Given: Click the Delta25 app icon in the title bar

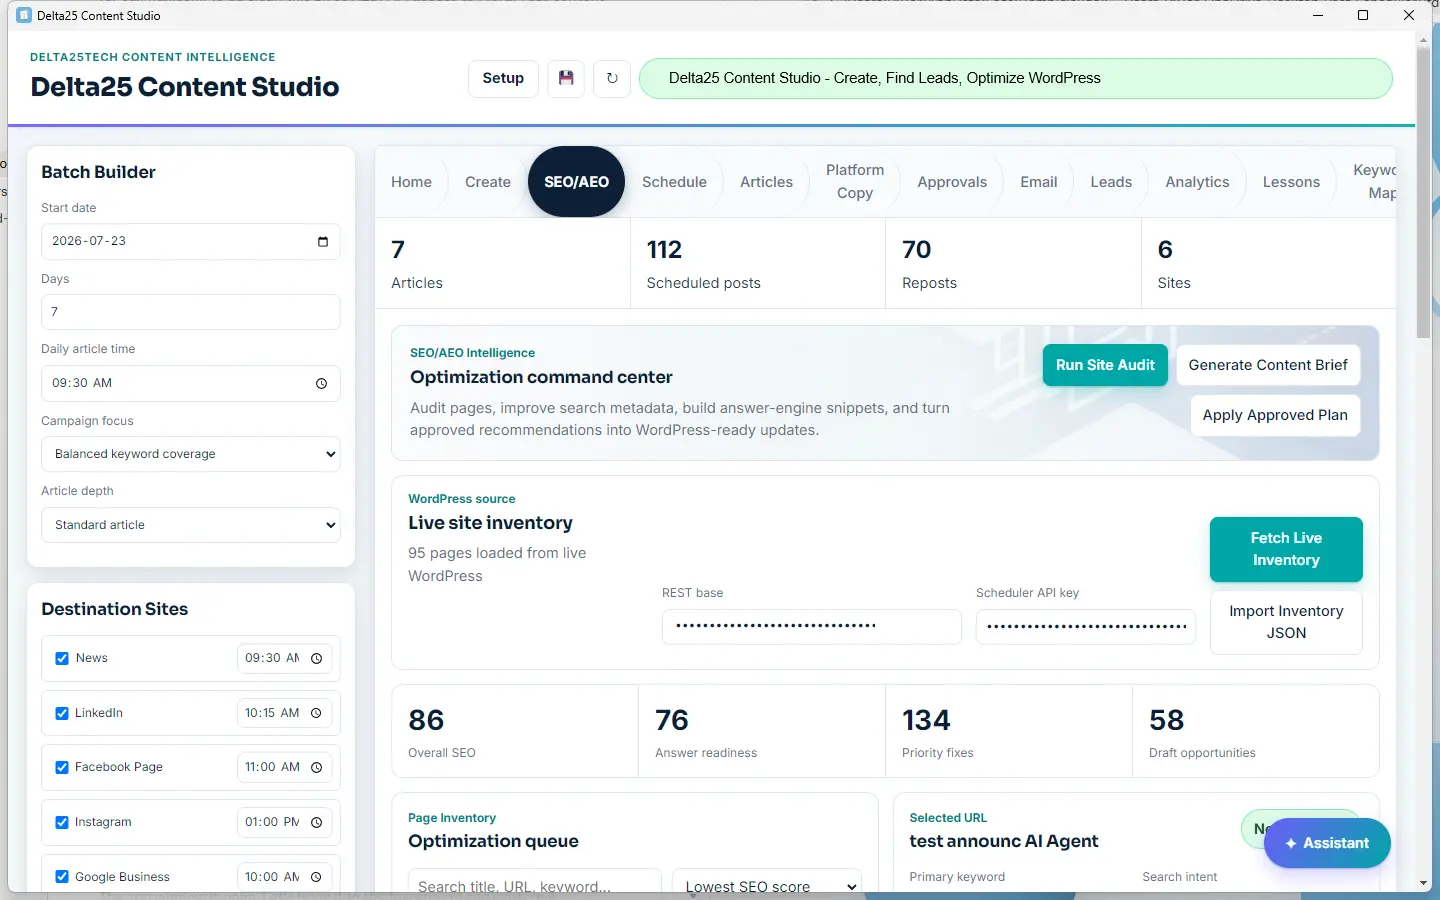Looking at the screenshot, I should pos(24,15).
